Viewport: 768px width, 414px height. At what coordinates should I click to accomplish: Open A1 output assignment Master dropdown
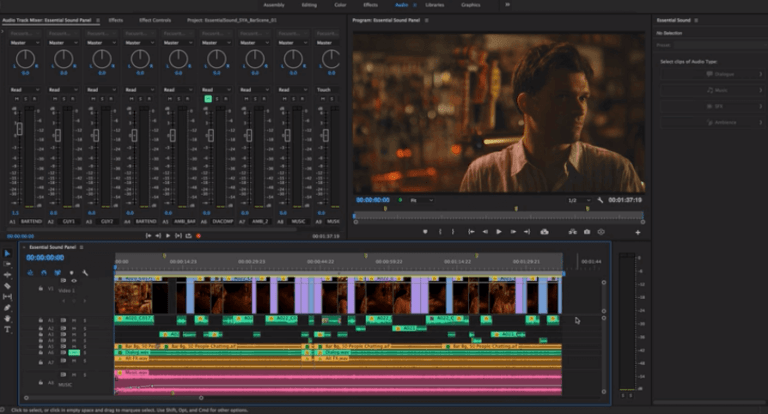coord(24,43)
